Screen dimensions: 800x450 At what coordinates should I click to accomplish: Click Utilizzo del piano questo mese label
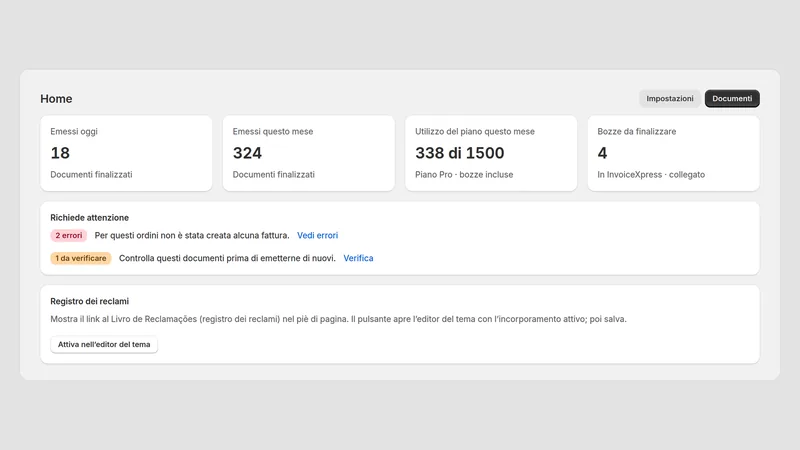[475, 131]
